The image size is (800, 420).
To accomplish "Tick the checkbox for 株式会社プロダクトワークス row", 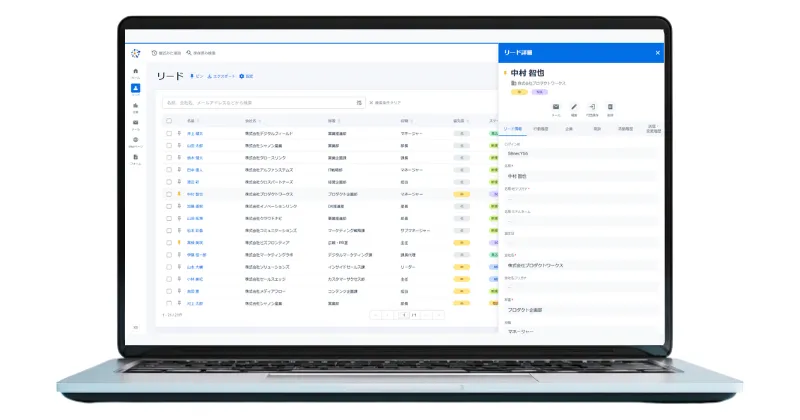I will (168, 194).
